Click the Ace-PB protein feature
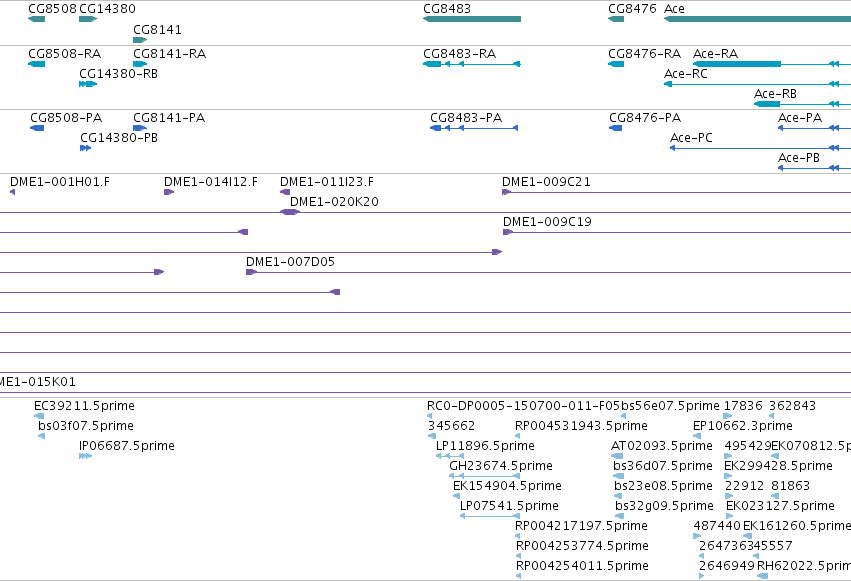The height and width of the screenshot is (581, 851). (x=814, y=168)
